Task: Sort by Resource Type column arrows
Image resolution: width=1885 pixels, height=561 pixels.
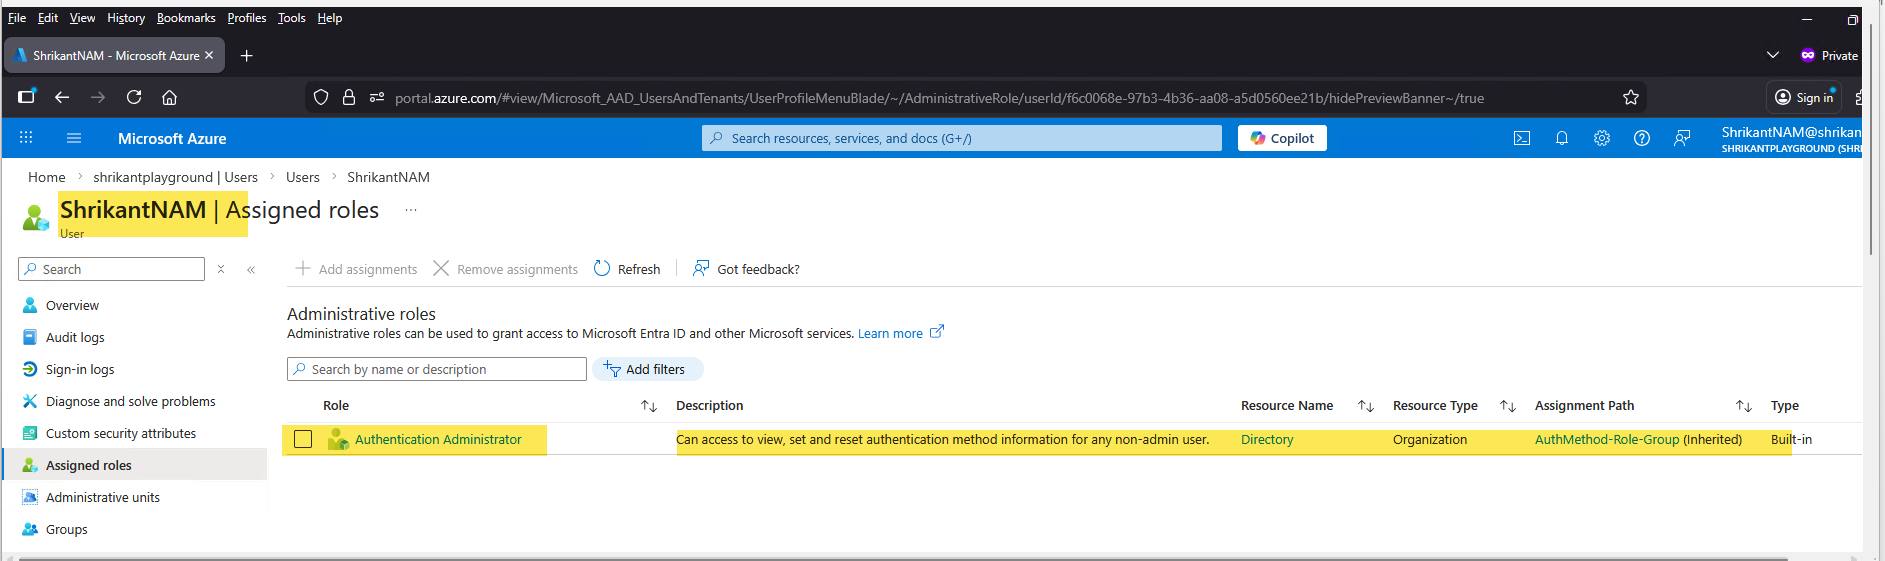Action: point(1508,405)
